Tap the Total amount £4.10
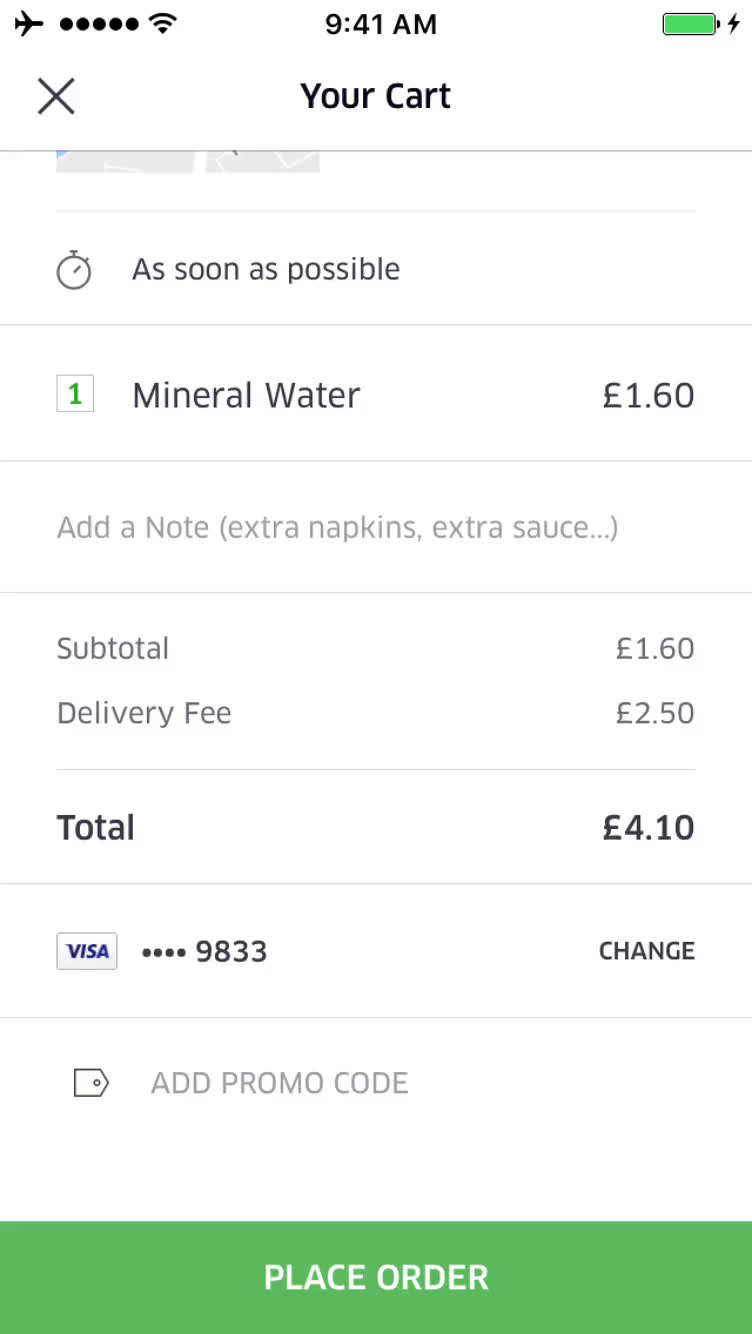The width and height of the screenshot is (752, 1334). 648,828
